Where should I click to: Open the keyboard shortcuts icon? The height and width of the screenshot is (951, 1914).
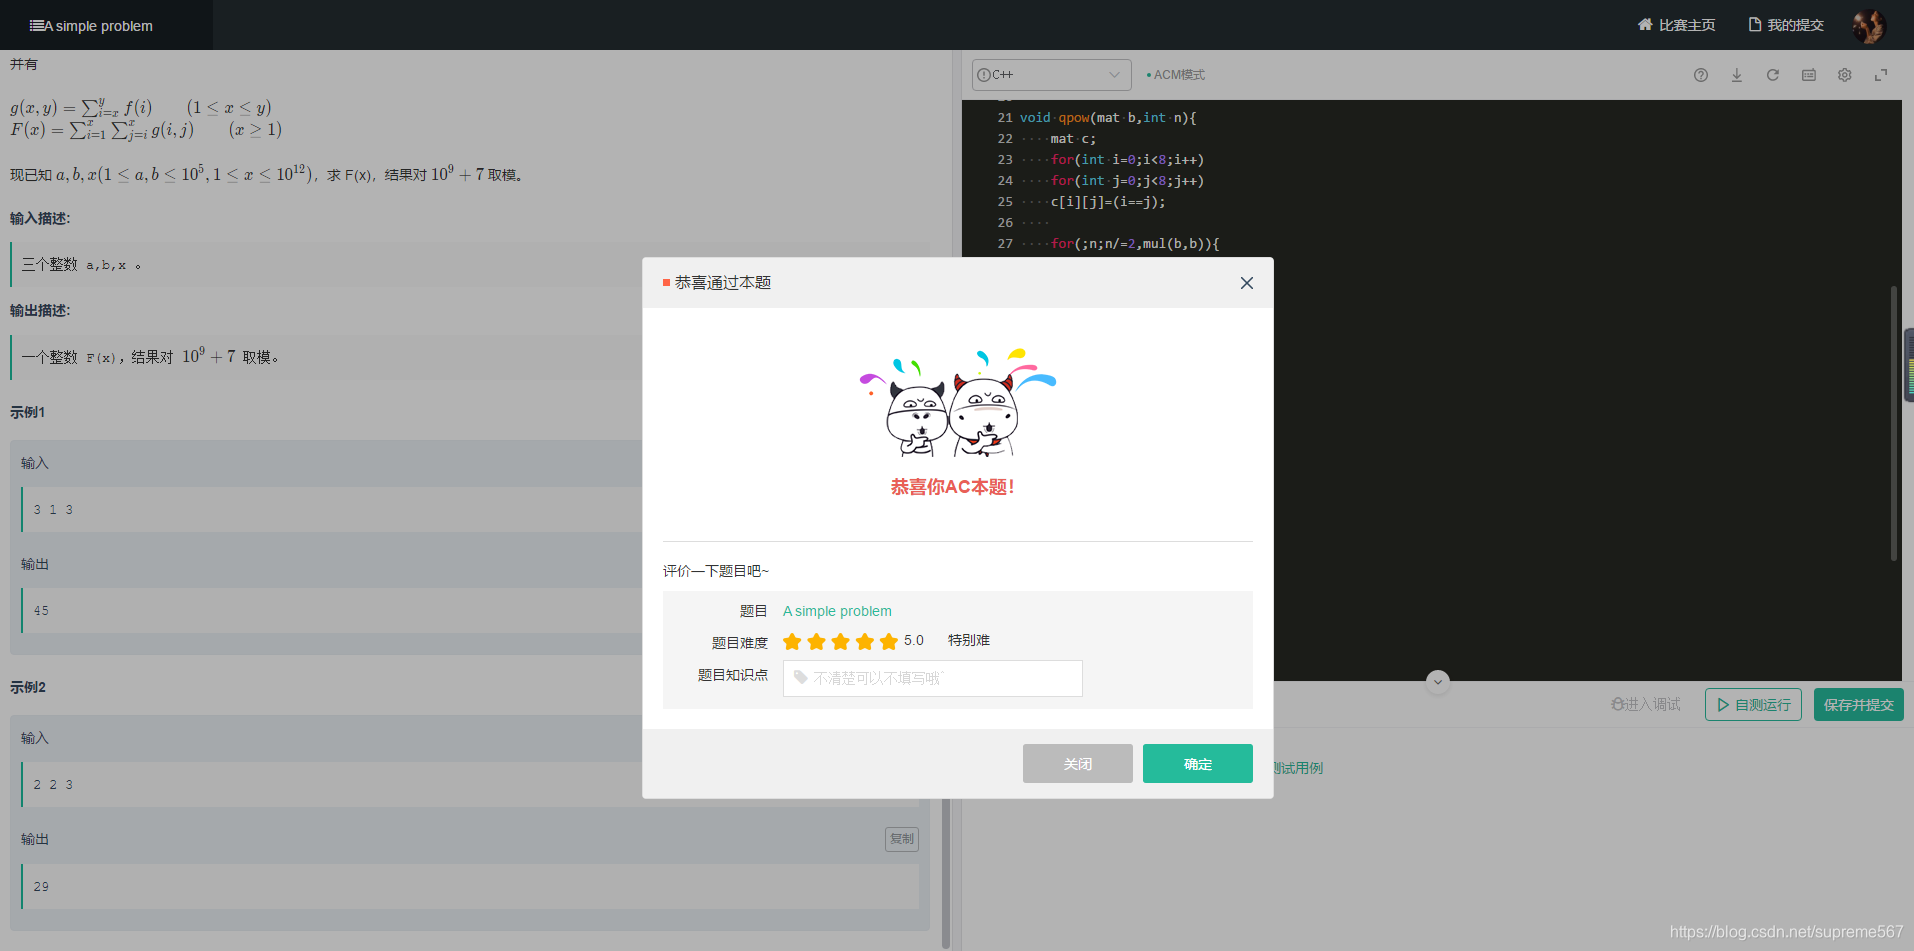click(1809, 75)
